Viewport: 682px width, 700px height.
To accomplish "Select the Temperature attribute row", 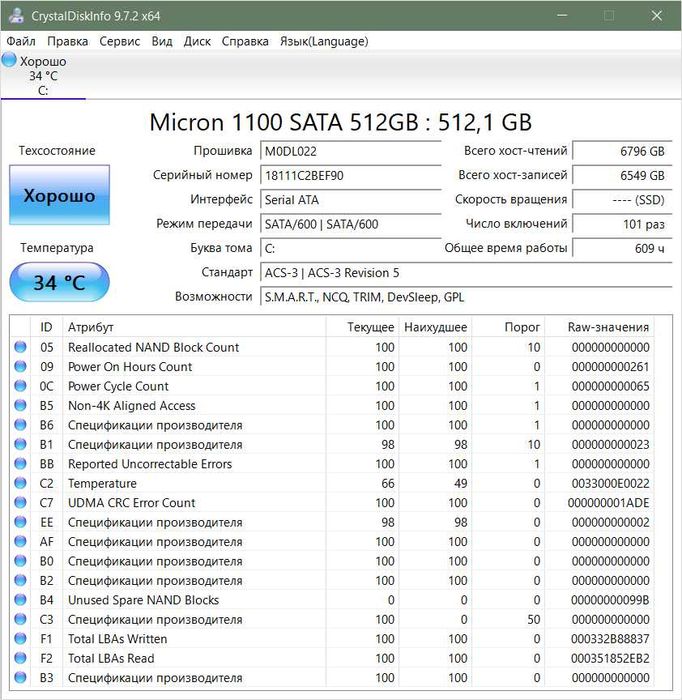I will pos(332,483).
